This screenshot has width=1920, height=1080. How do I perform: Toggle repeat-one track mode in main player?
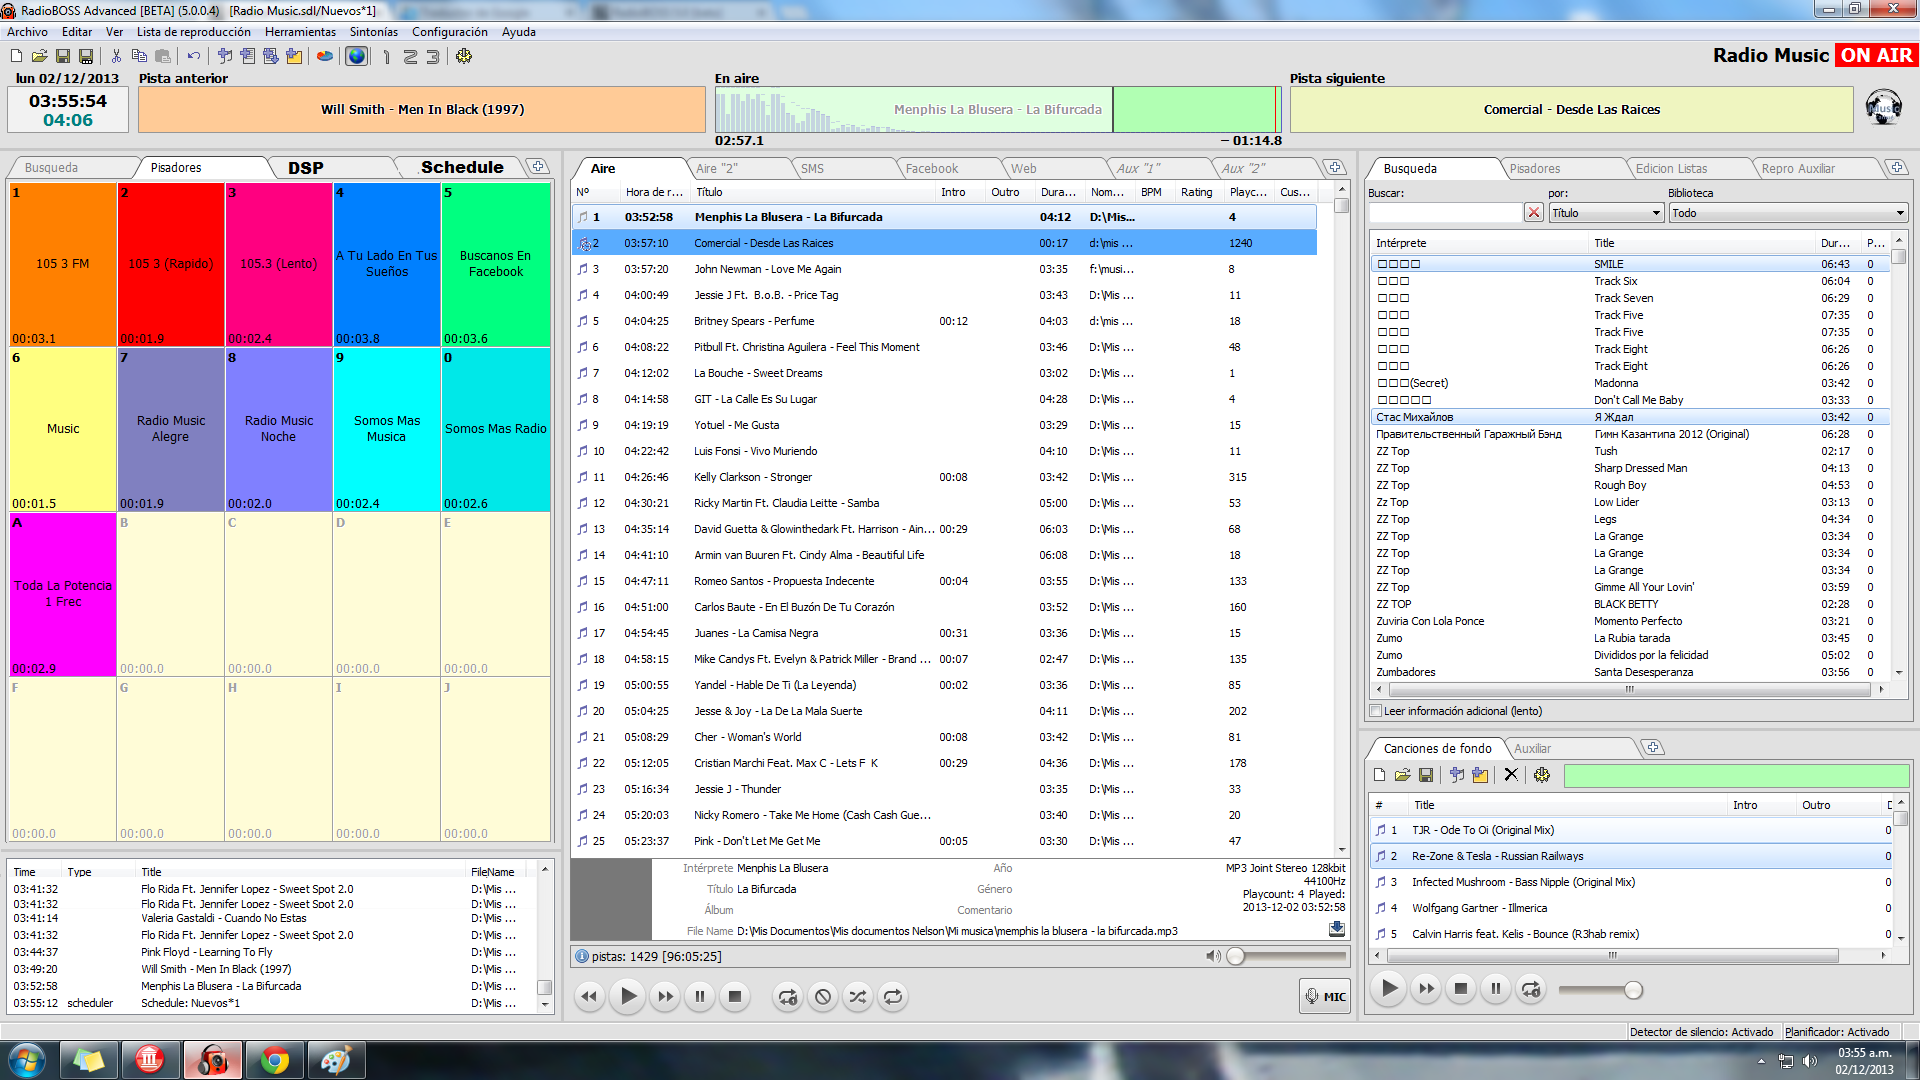(x=788, y=996)
